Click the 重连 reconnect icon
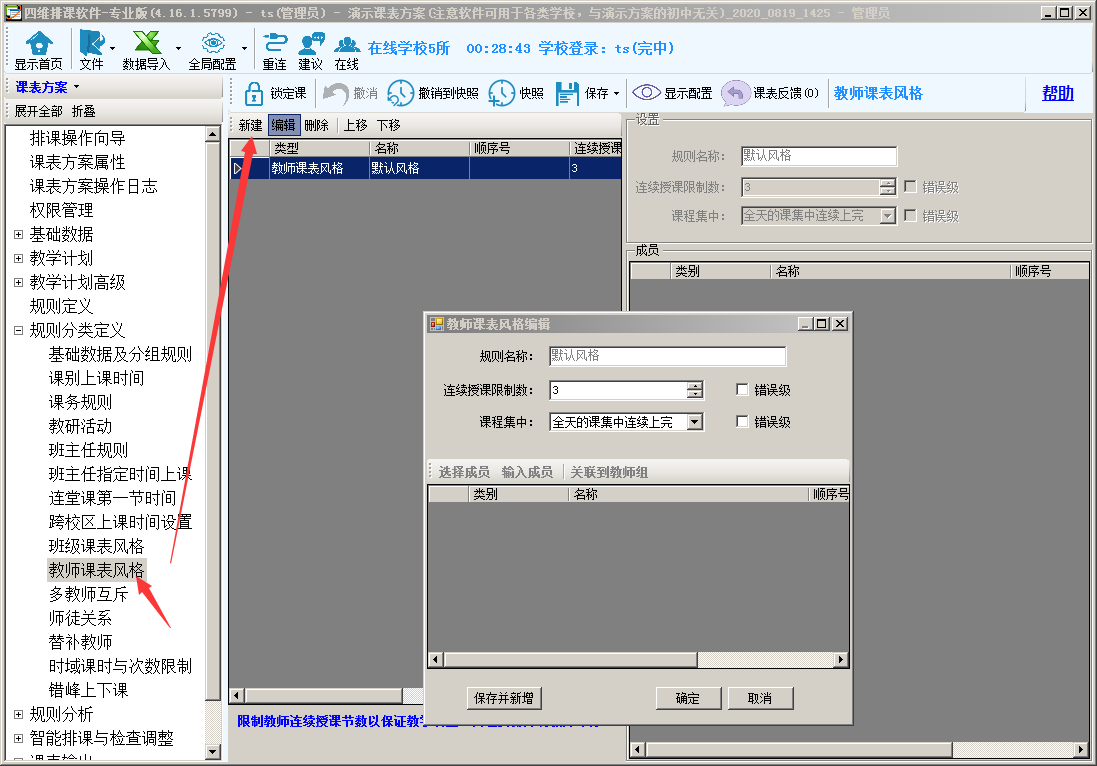Viewport: 1097px width, 766px height. click(x=274, y=43)
